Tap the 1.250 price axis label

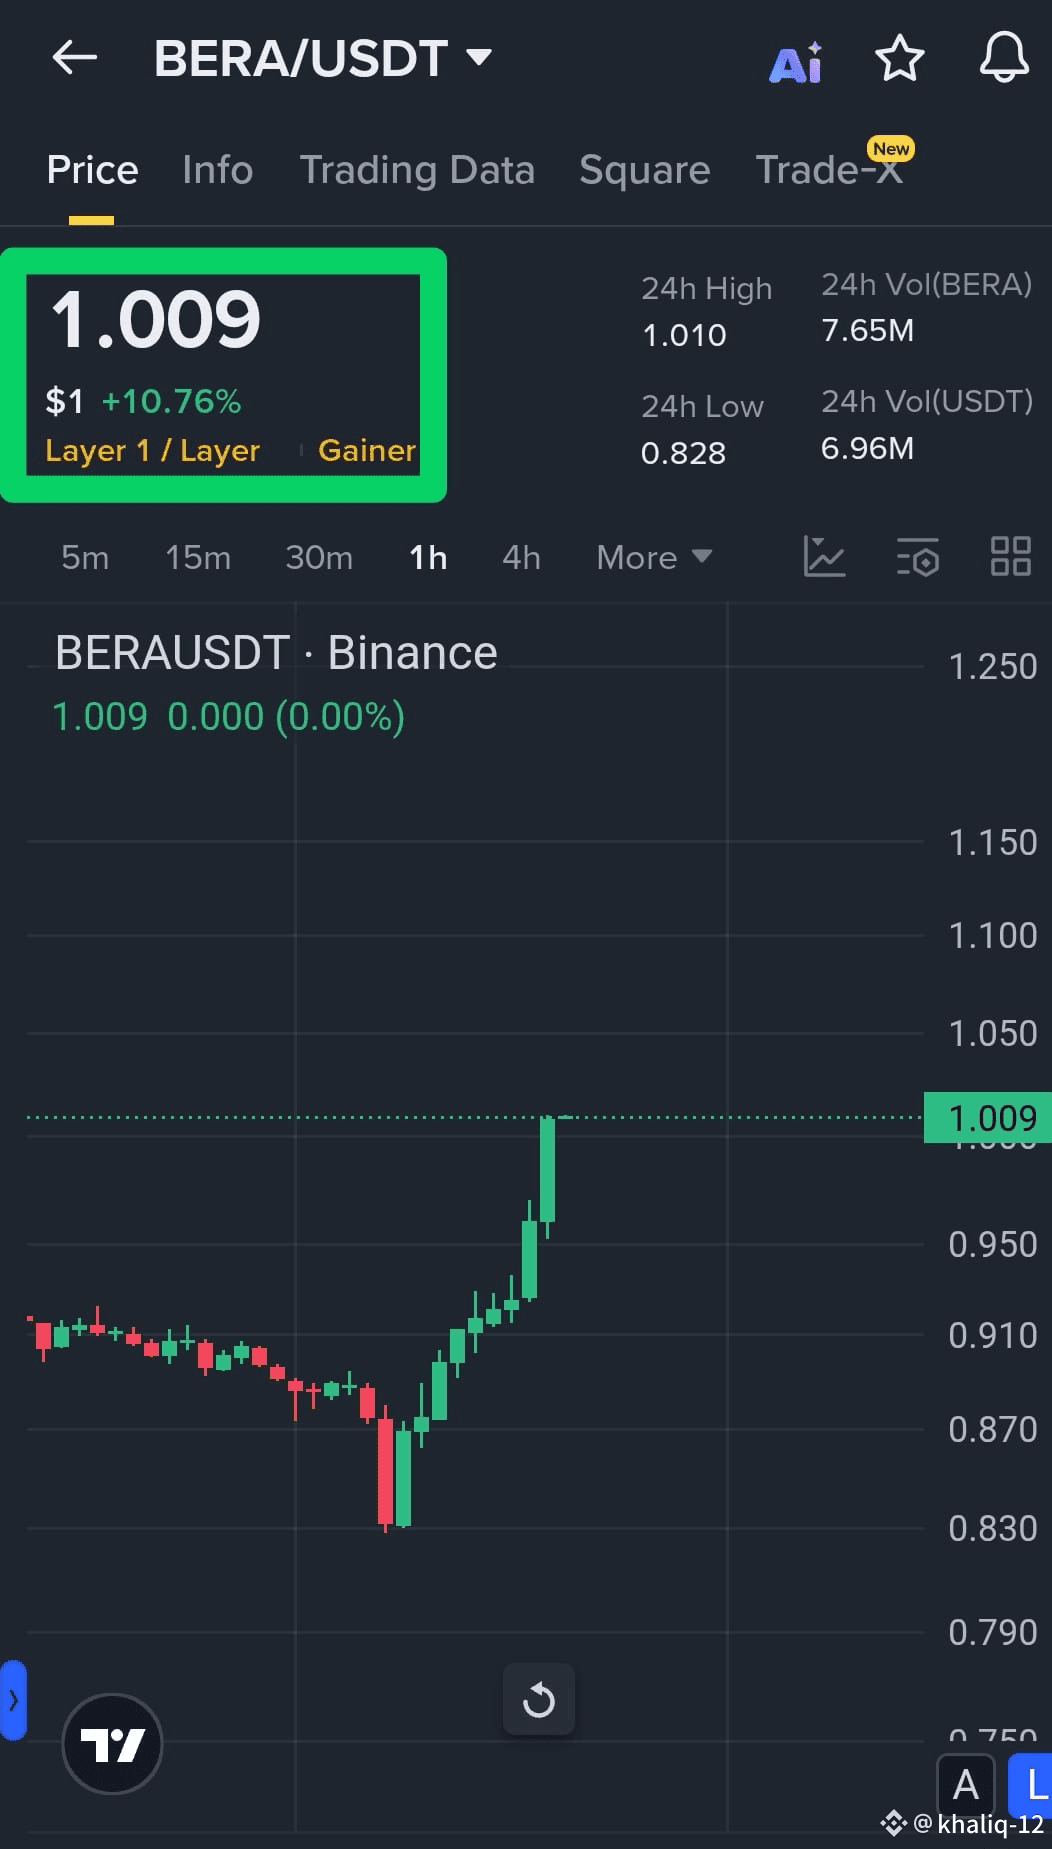(x=992, y=667)
